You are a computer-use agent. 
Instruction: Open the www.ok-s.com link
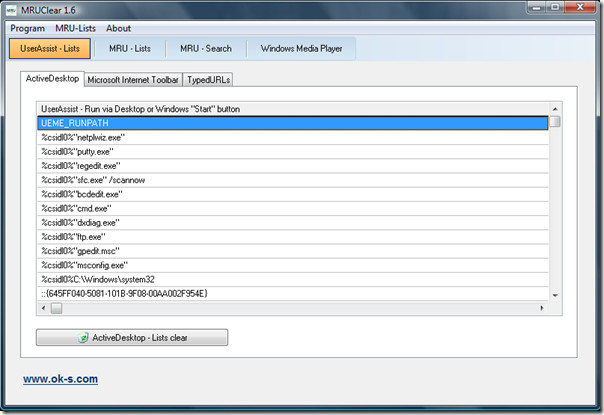[60, 379]
